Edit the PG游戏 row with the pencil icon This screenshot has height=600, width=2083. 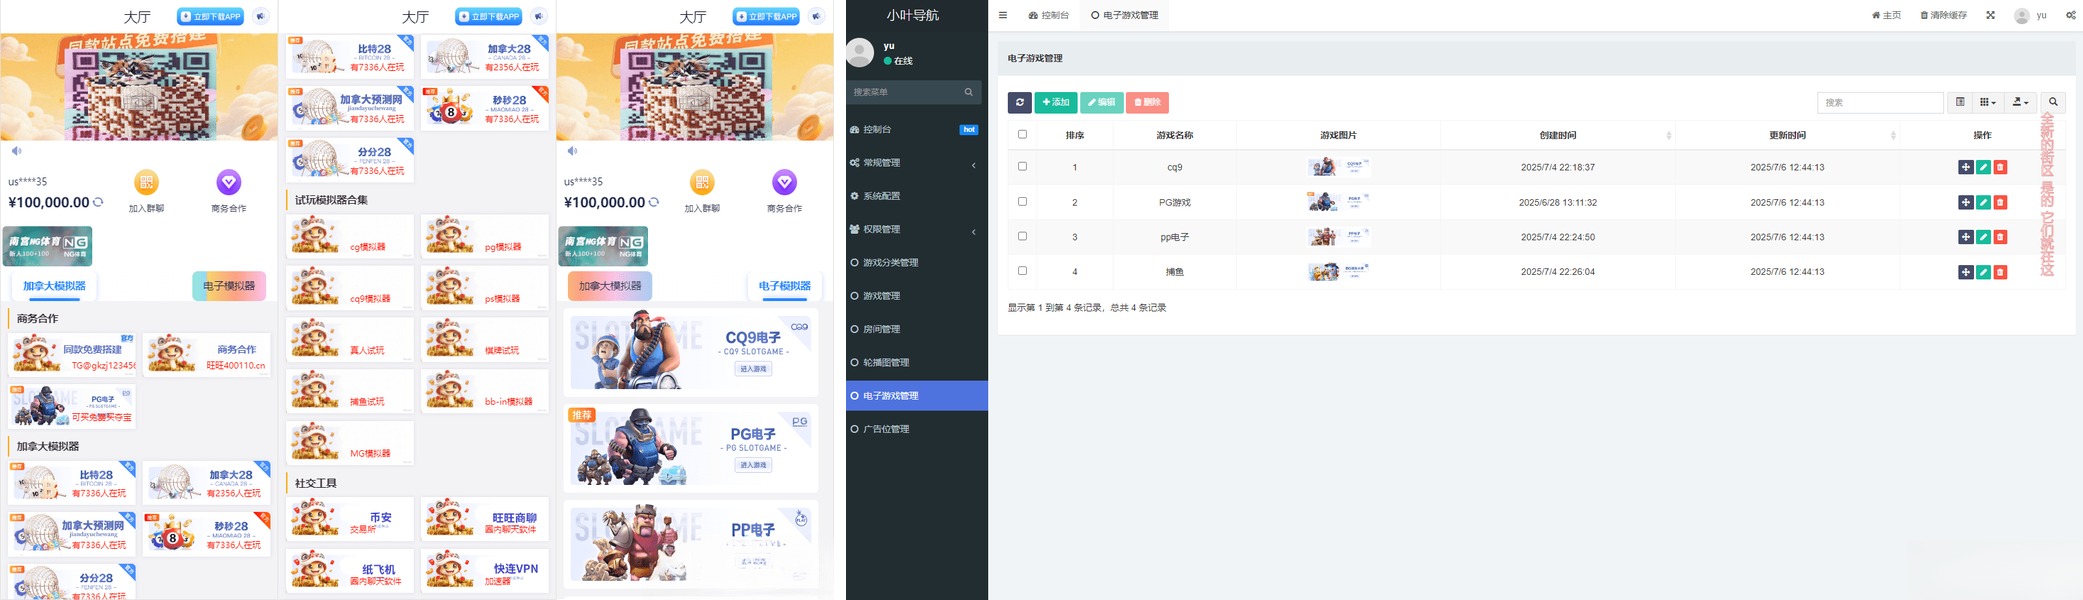[1983, 202]
